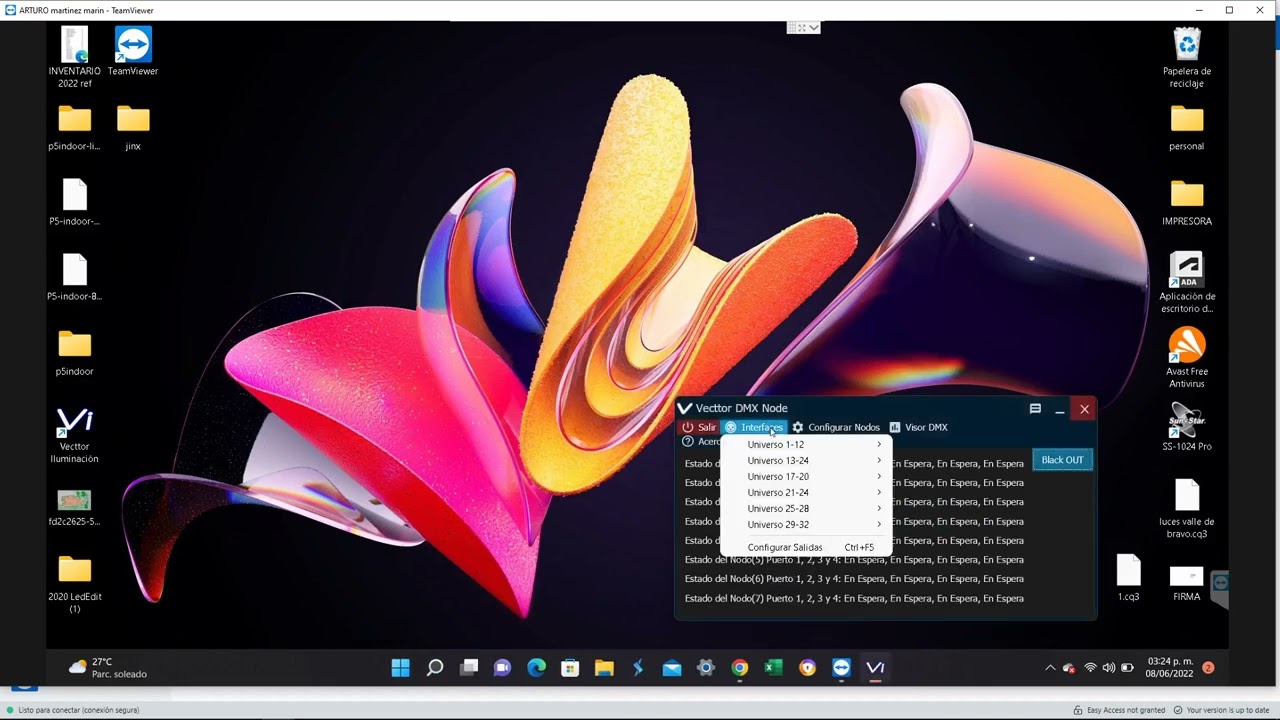
Task: Select the p5indoor-li... folder on desktop
Action: coord(75,127)
